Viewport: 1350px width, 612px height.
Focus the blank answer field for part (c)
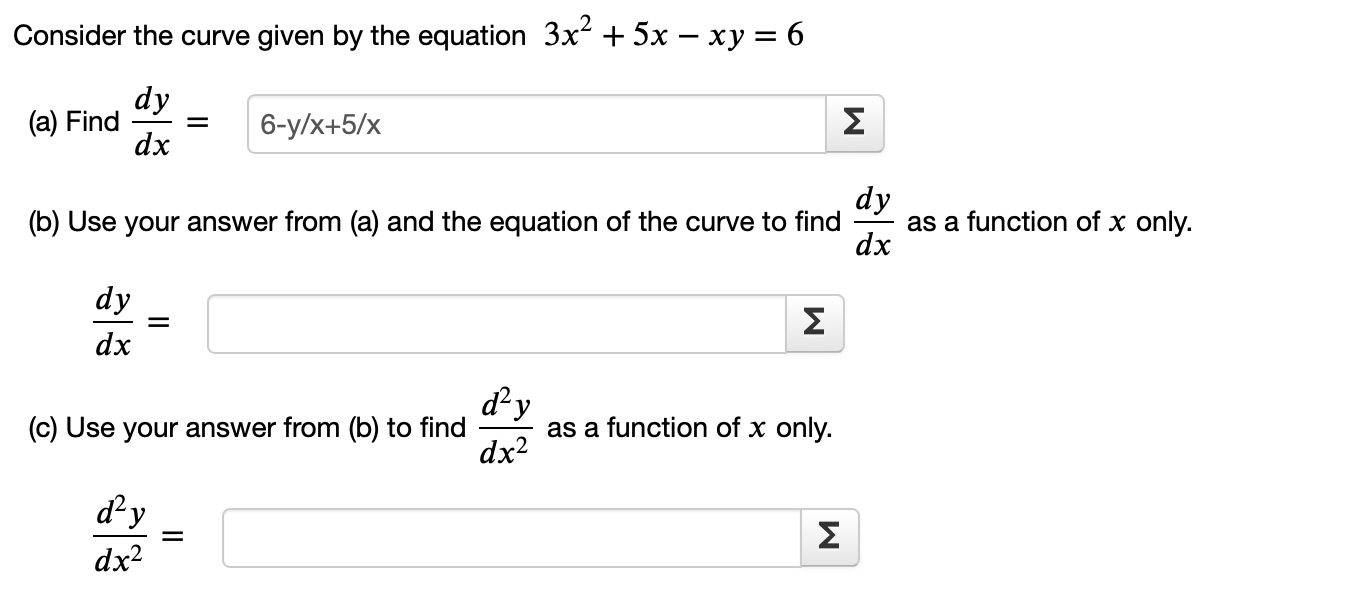510,537
